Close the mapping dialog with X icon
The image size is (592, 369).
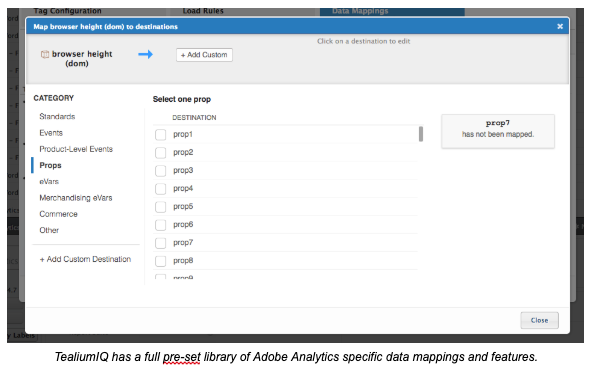(560, 26)
